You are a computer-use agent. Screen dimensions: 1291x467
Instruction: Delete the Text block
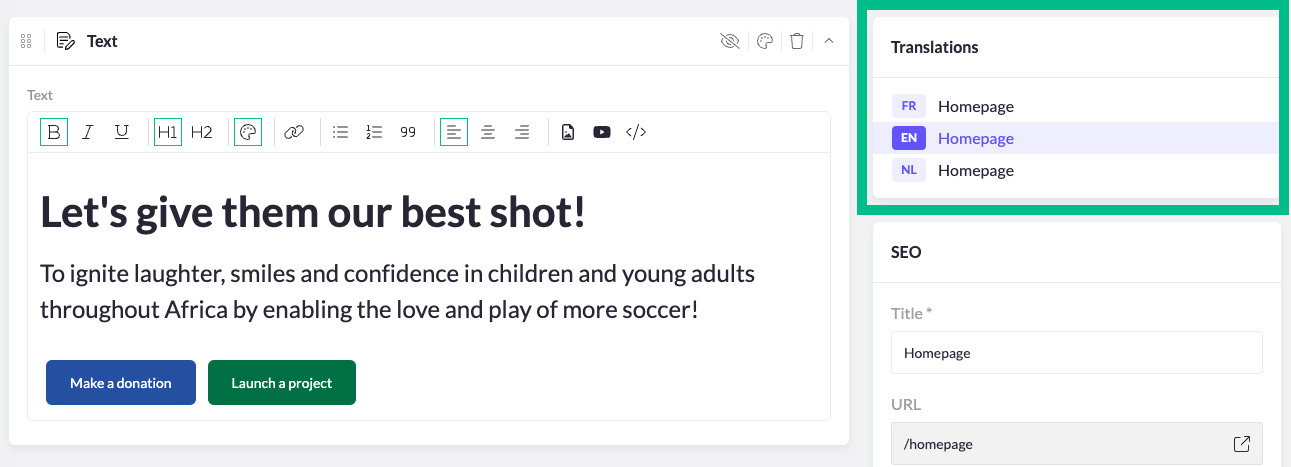coord(796,41)
